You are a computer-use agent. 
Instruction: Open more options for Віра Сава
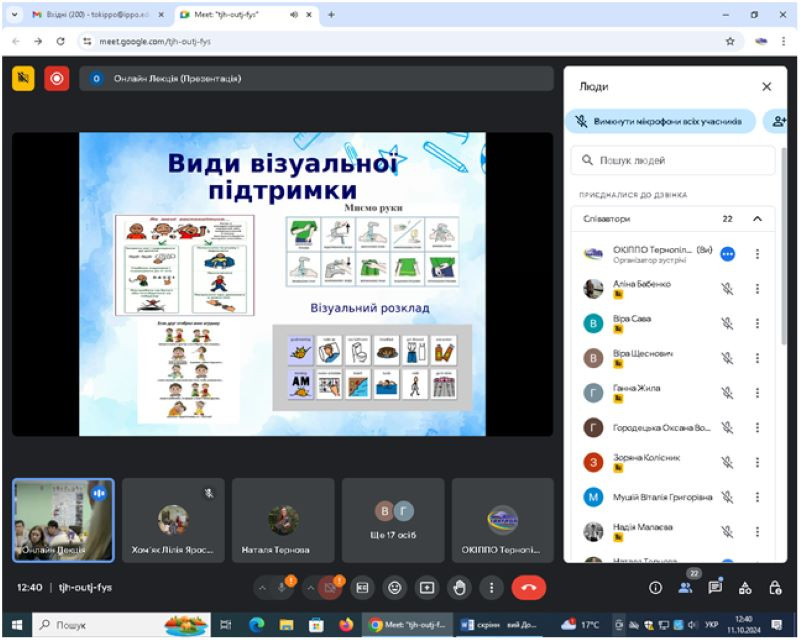pyautogui.click(x=757, y=323)
